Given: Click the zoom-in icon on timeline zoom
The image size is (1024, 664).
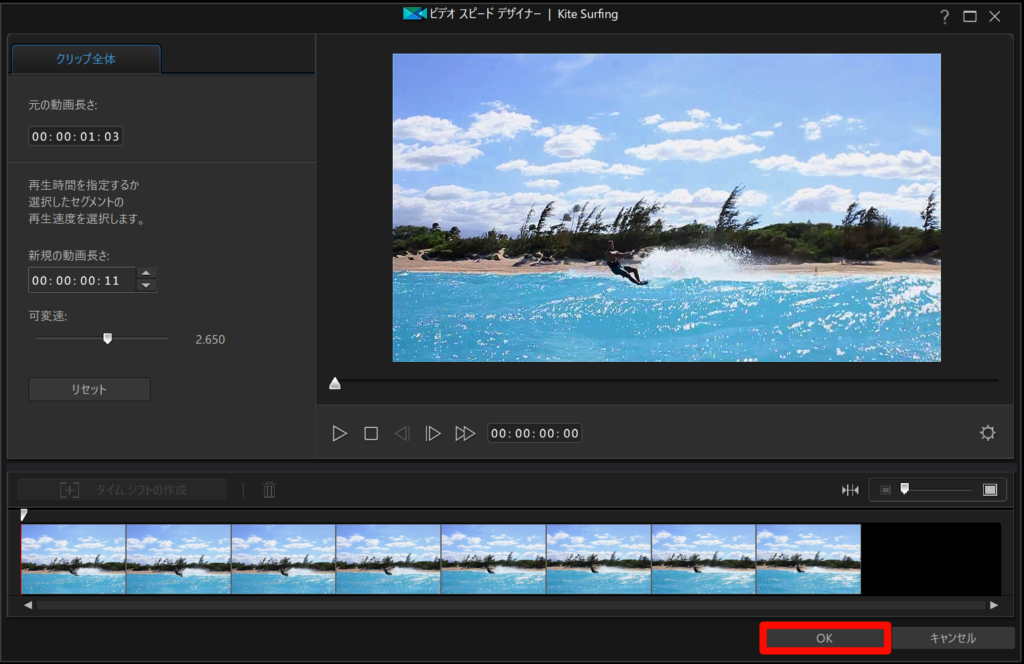Looking at the screenshot, I should pos(990,489).
